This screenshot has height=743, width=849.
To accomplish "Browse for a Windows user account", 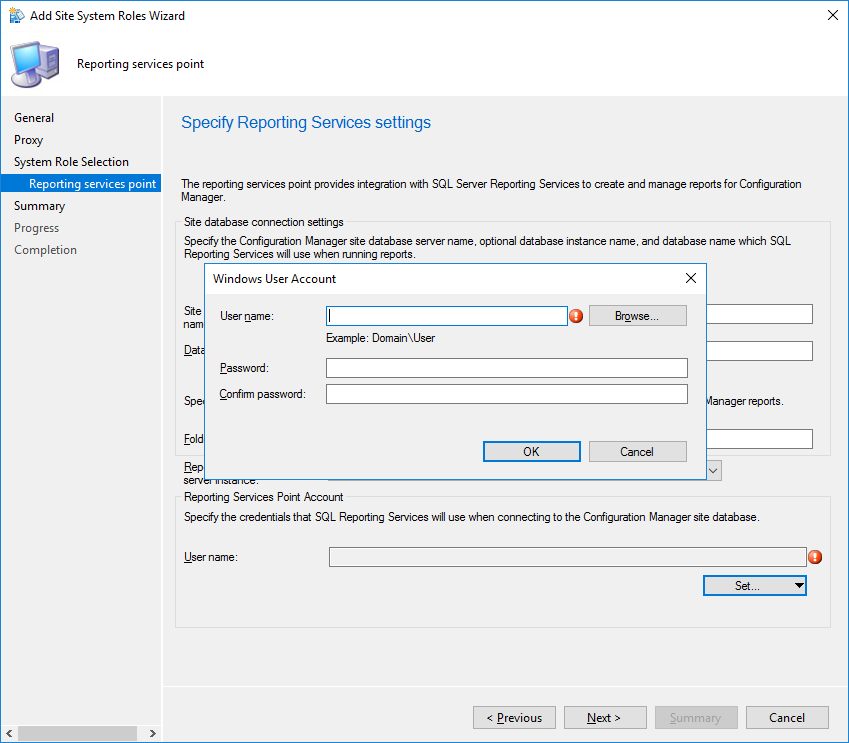I will coord(637,315).
